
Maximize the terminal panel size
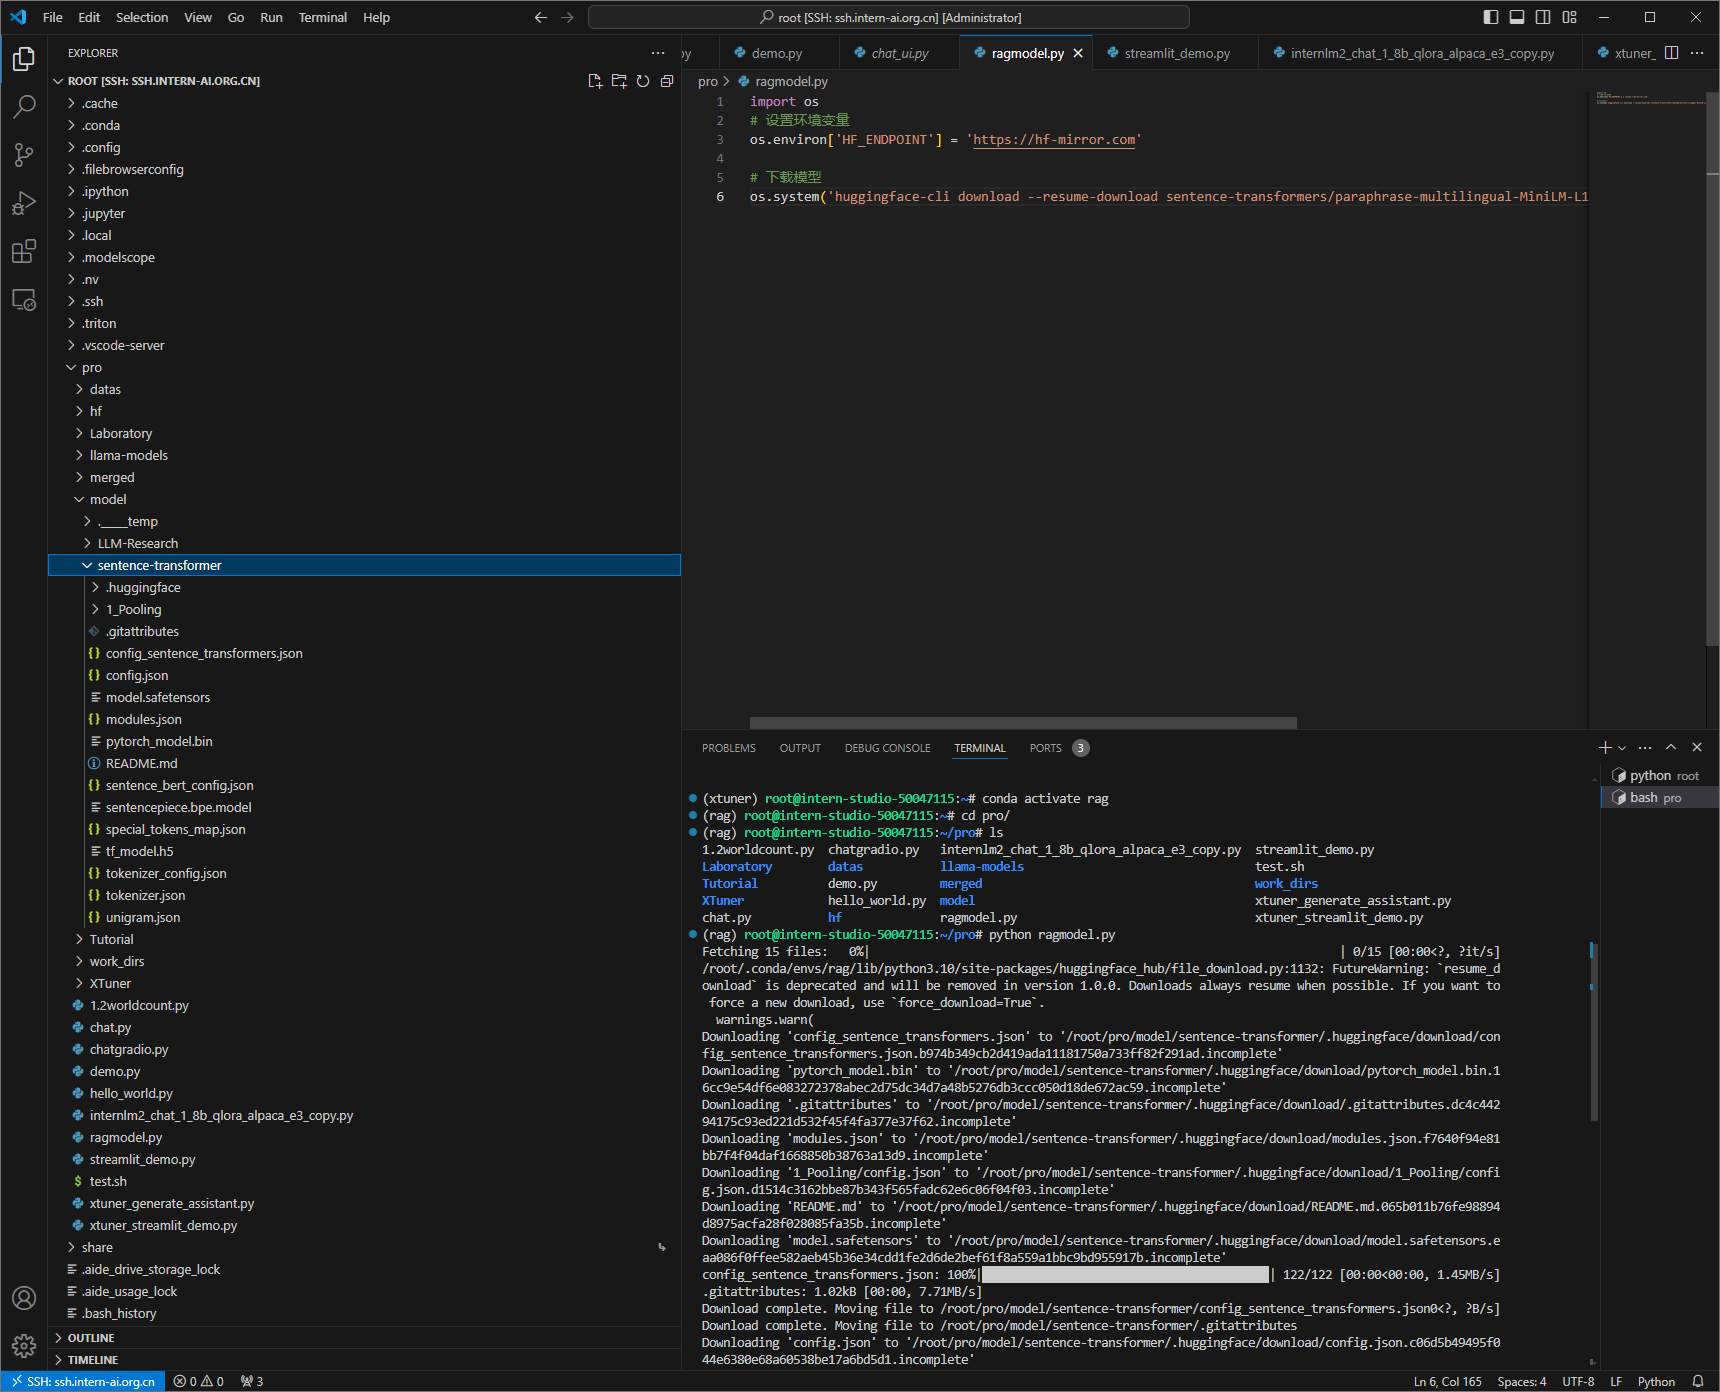1671,748
